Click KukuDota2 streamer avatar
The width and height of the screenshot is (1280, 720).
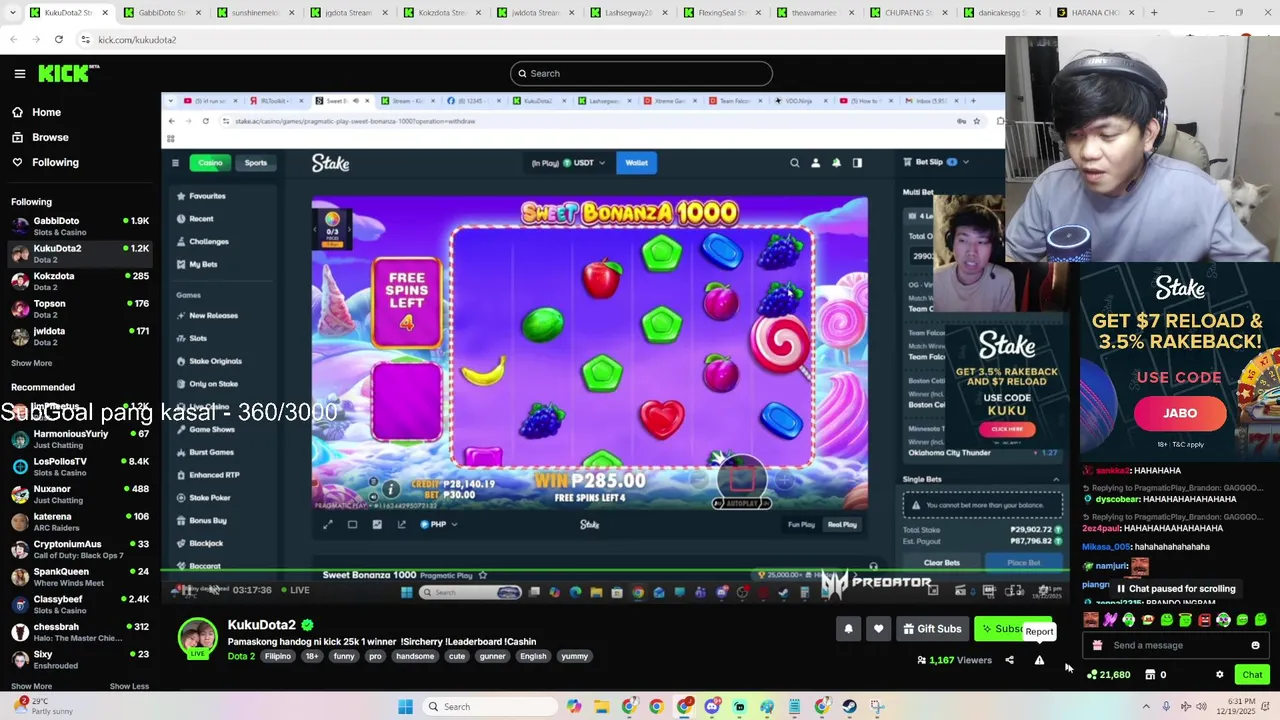tap(197, 638)
